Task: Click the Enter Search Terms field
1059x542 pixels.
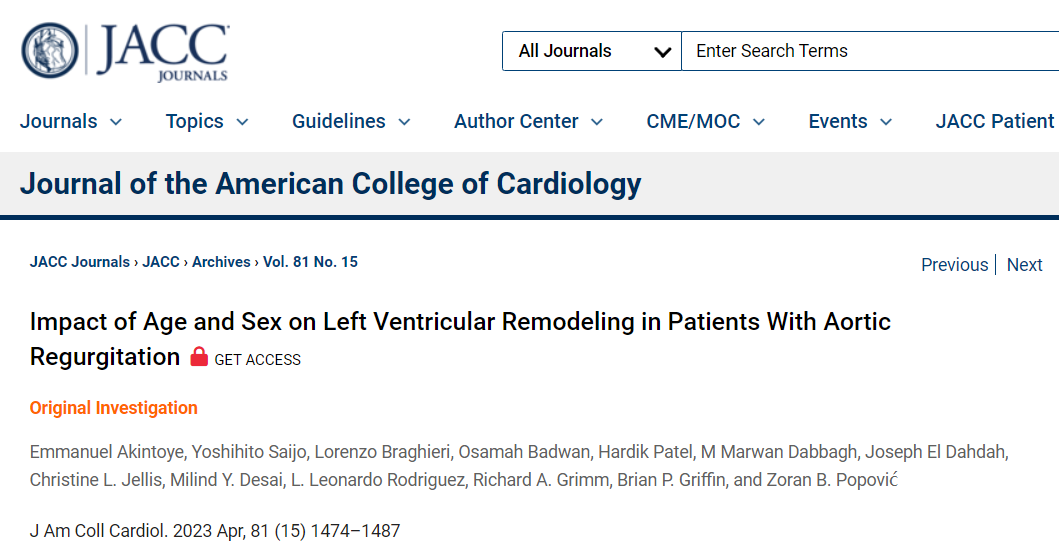Action: point(870,51)
